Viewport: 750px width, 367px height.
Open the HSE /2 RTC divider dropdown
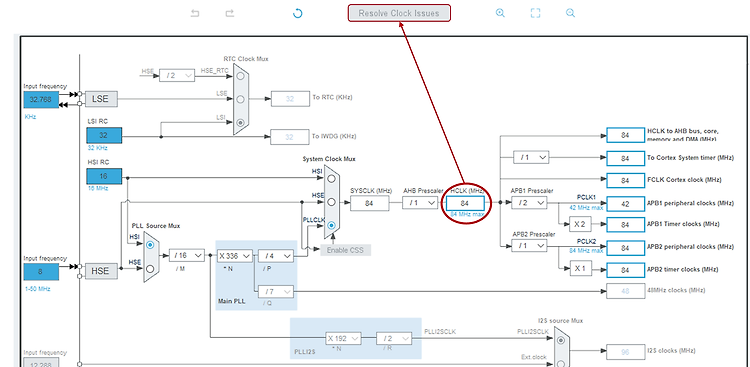click(x=176, y=75)
